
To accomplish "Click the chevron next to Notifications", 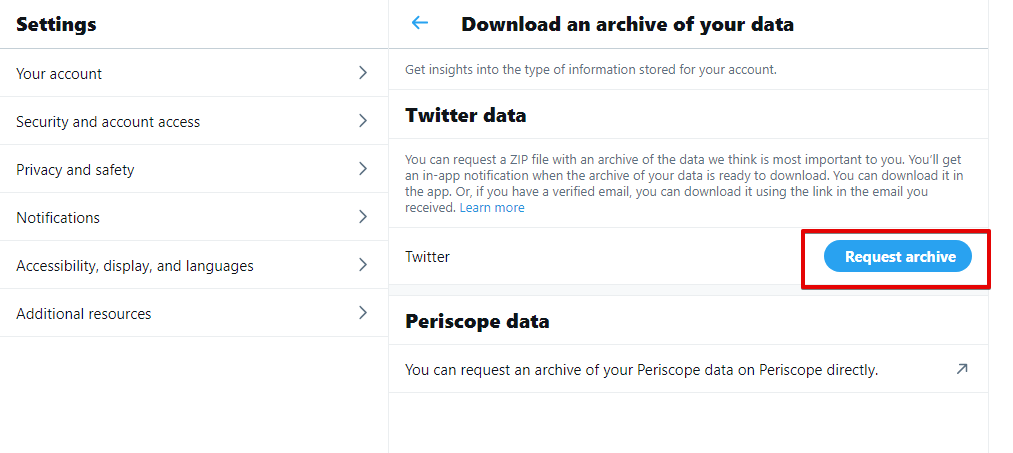I will [363, 217].
